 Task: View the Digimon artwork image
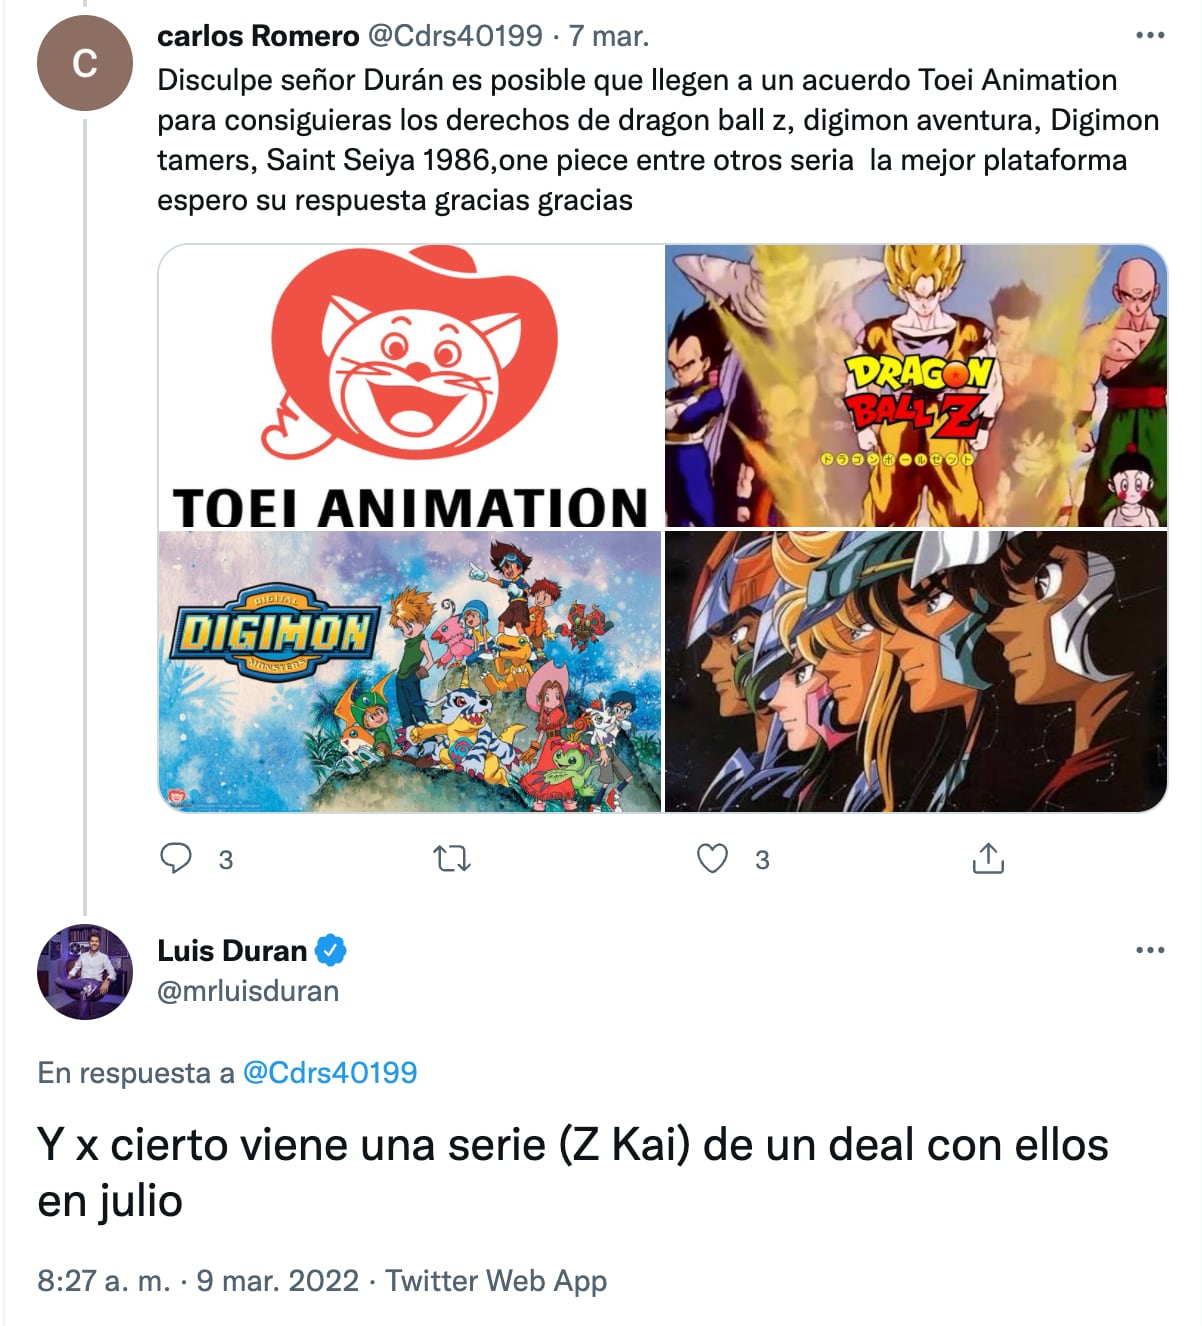411,671
